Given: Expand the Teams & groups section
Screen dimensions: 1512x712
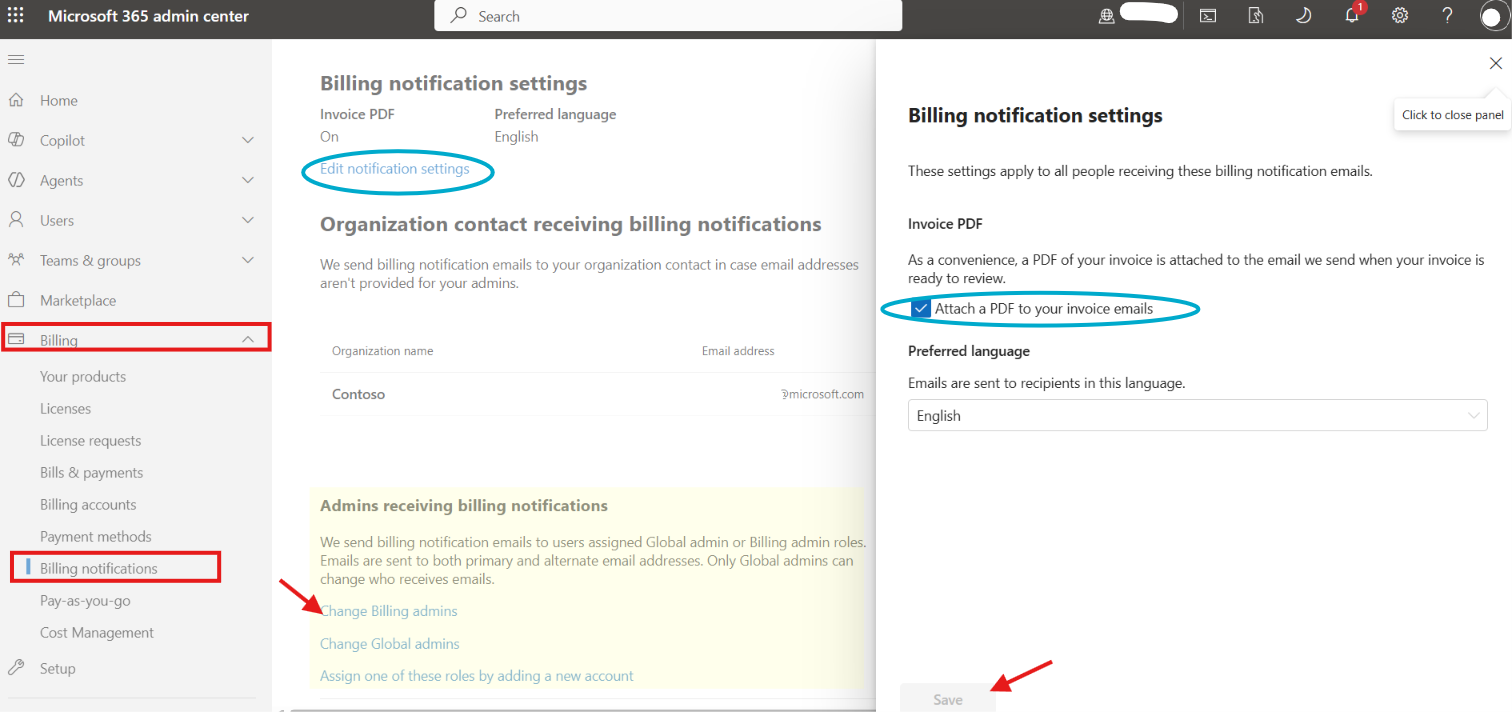Looking at the screenshot, I should click(248, 260).
